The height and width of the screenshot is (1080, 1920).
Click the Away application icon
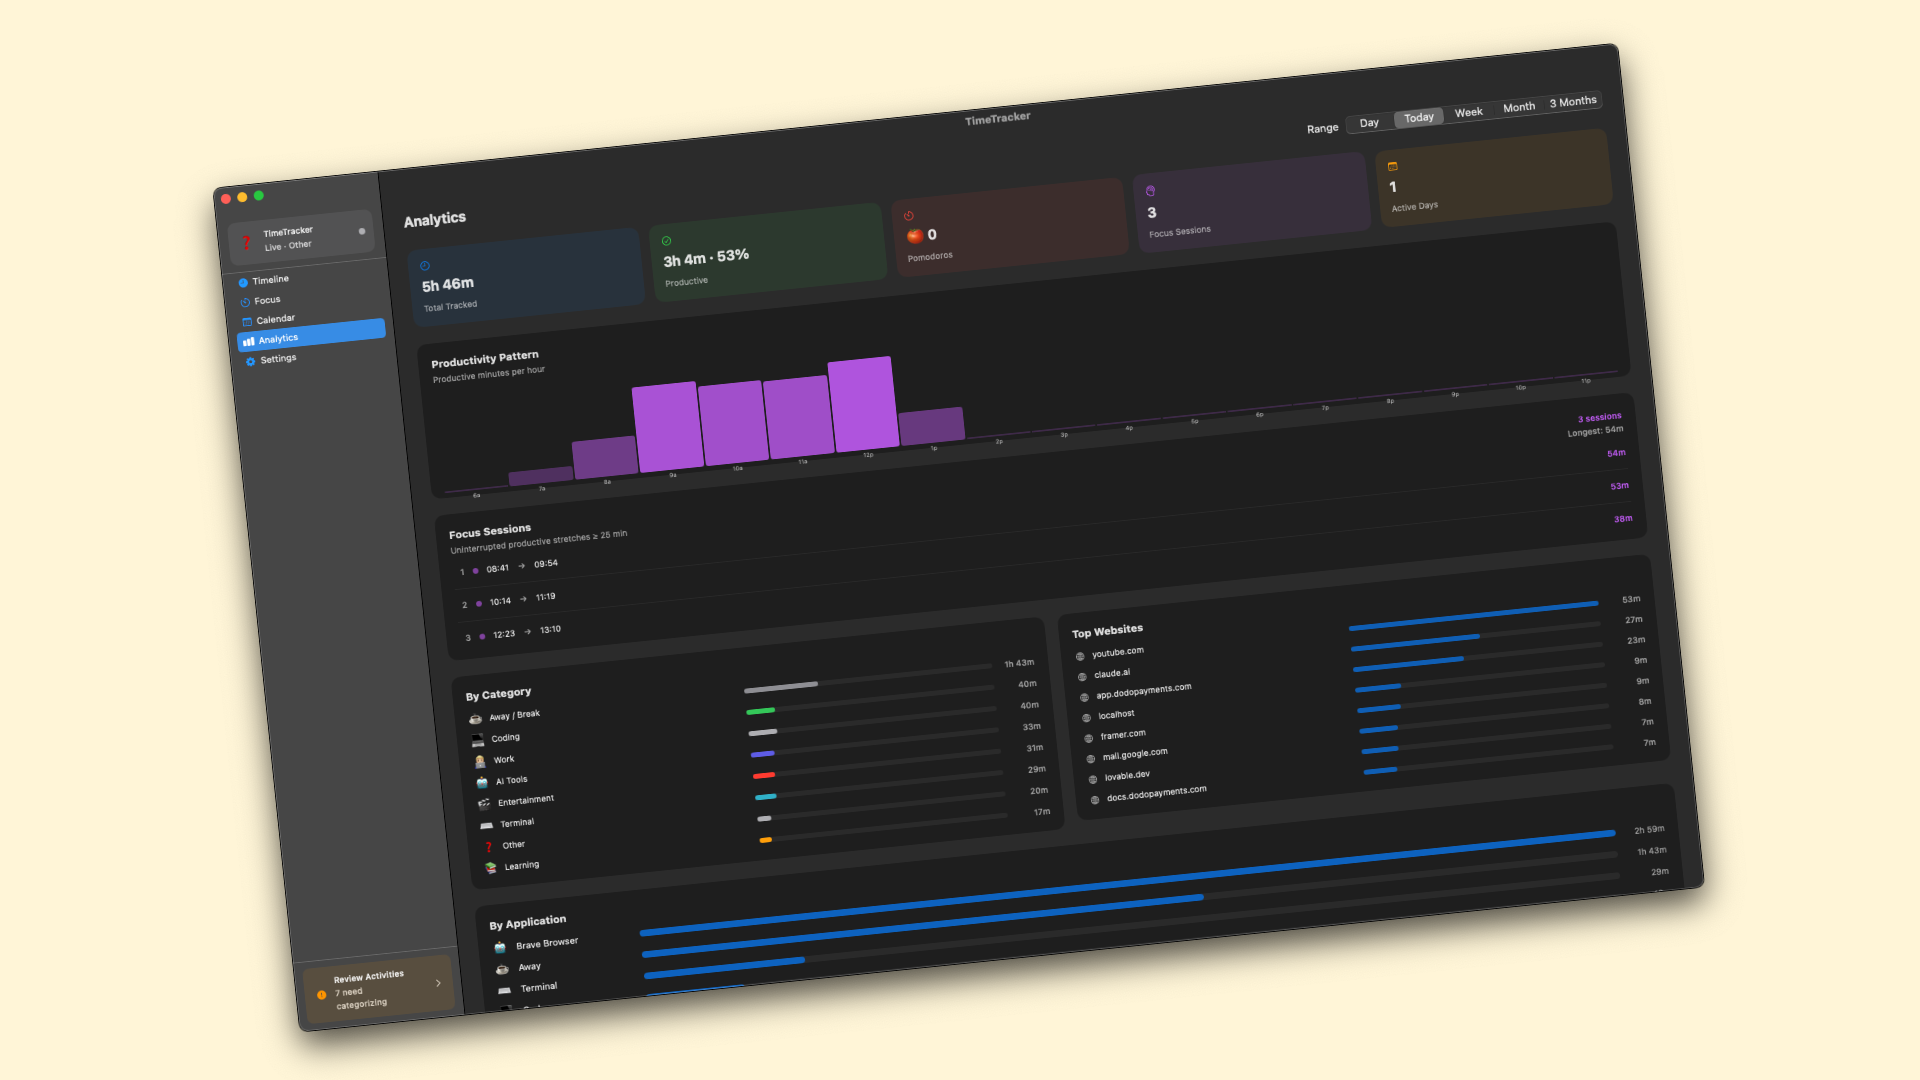pos(502,970)
